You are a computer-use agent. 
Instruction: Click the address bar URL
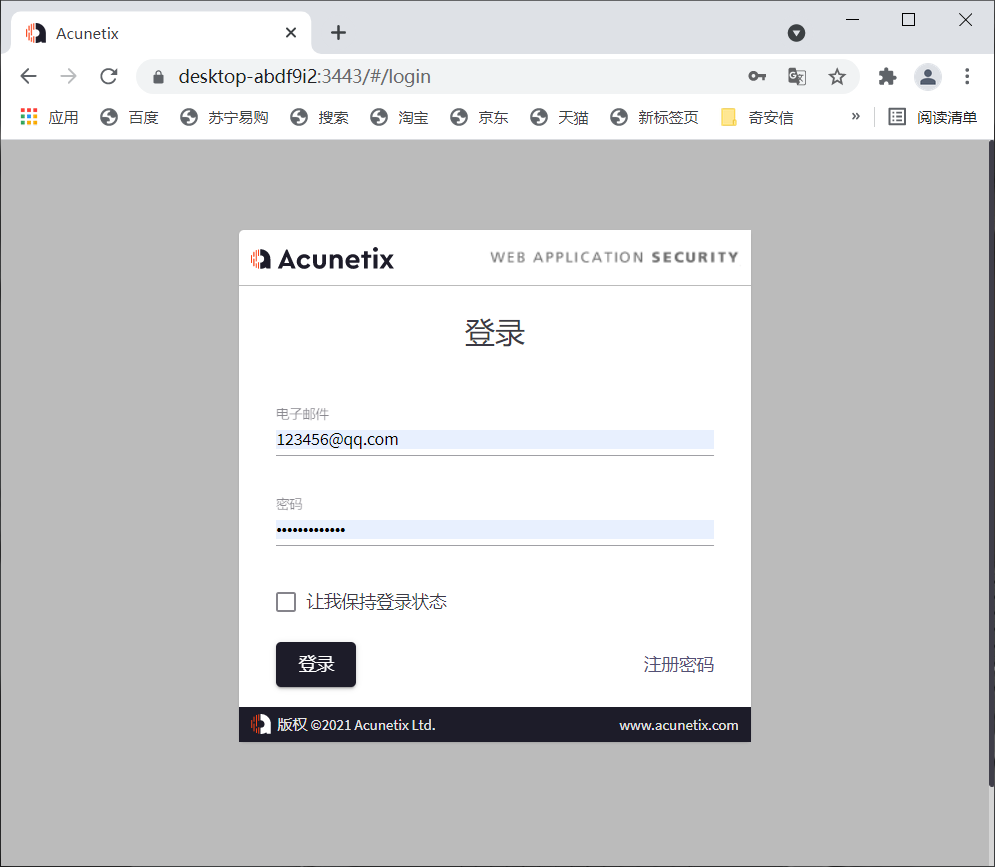pos(305,77)
